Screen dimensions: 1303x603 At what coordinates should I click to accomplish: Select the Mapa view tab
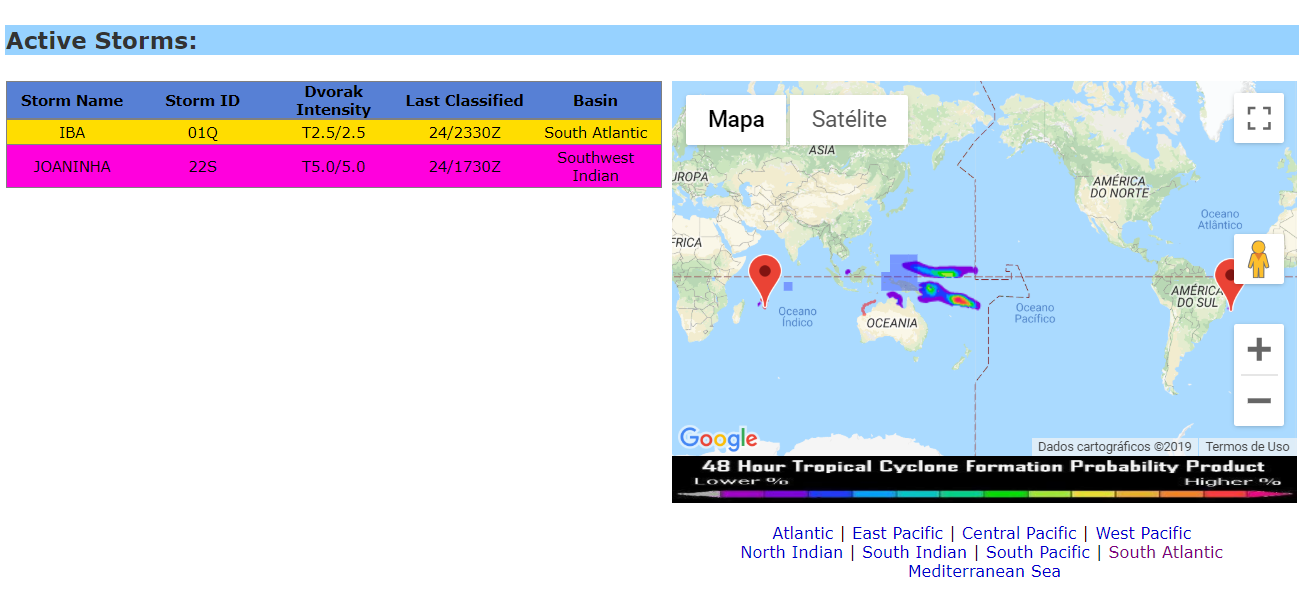[x=736, y=120]
